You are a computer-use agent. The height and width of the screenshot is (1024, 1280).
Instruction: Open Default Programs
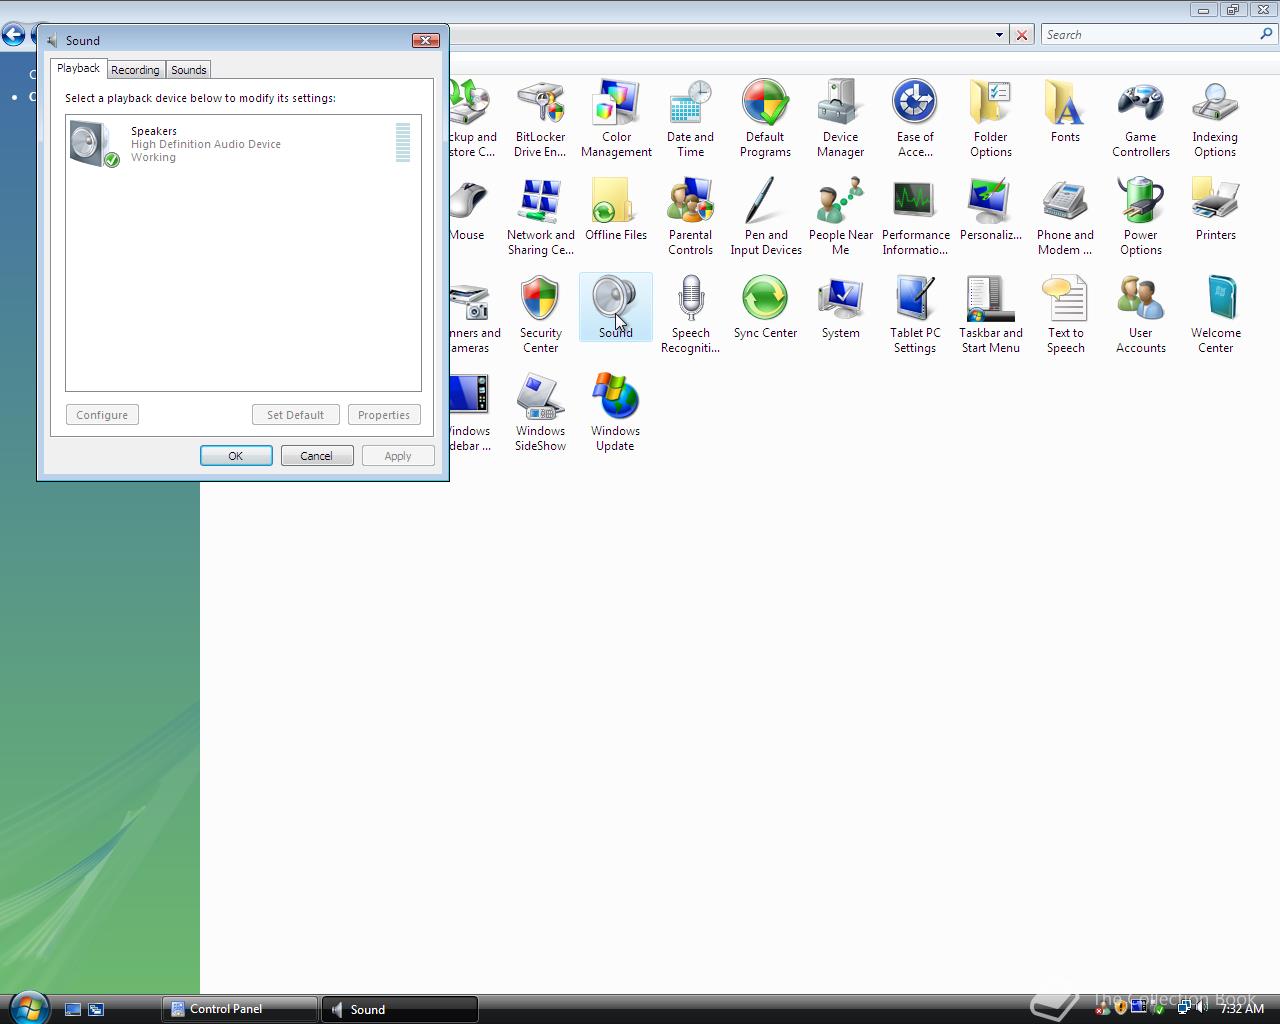pyautogui.click(x=765, y=119)
